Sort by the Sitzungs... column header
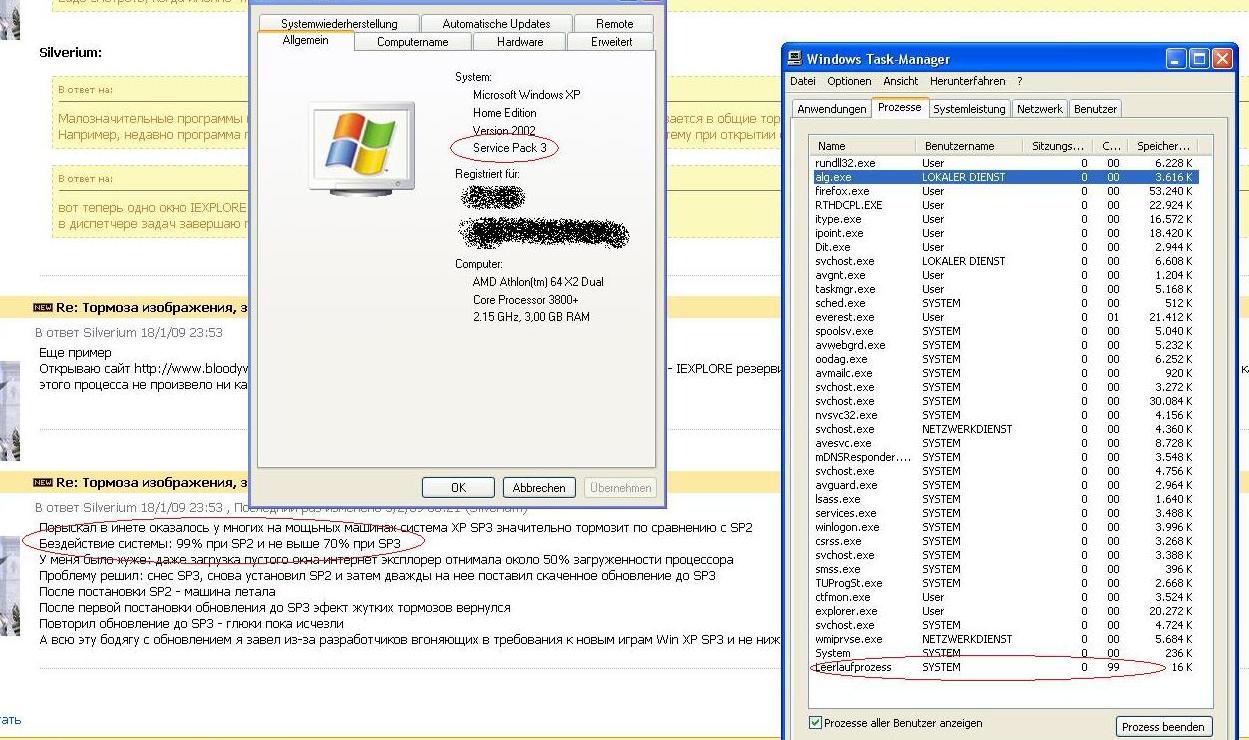 [1057, 146]
